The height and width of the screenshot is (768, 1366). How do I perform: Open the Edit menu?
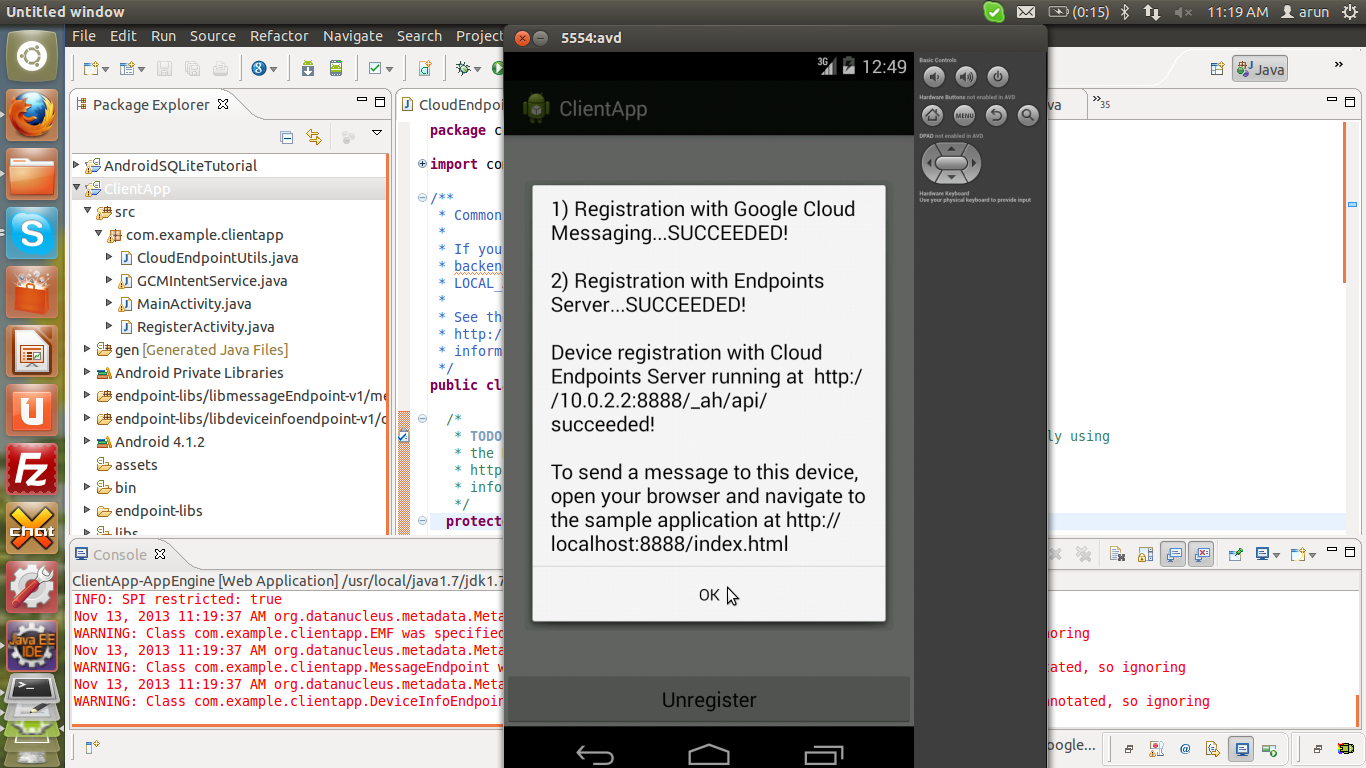click(x=123, y=36)
